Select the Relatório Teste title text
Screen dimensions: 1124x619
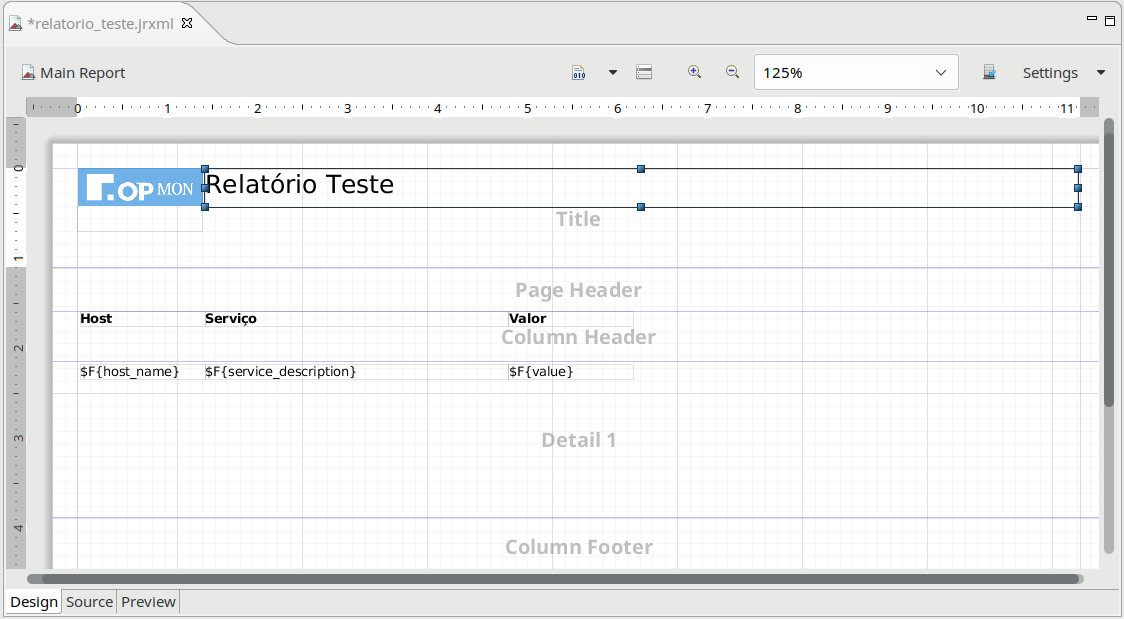(300, 185)
